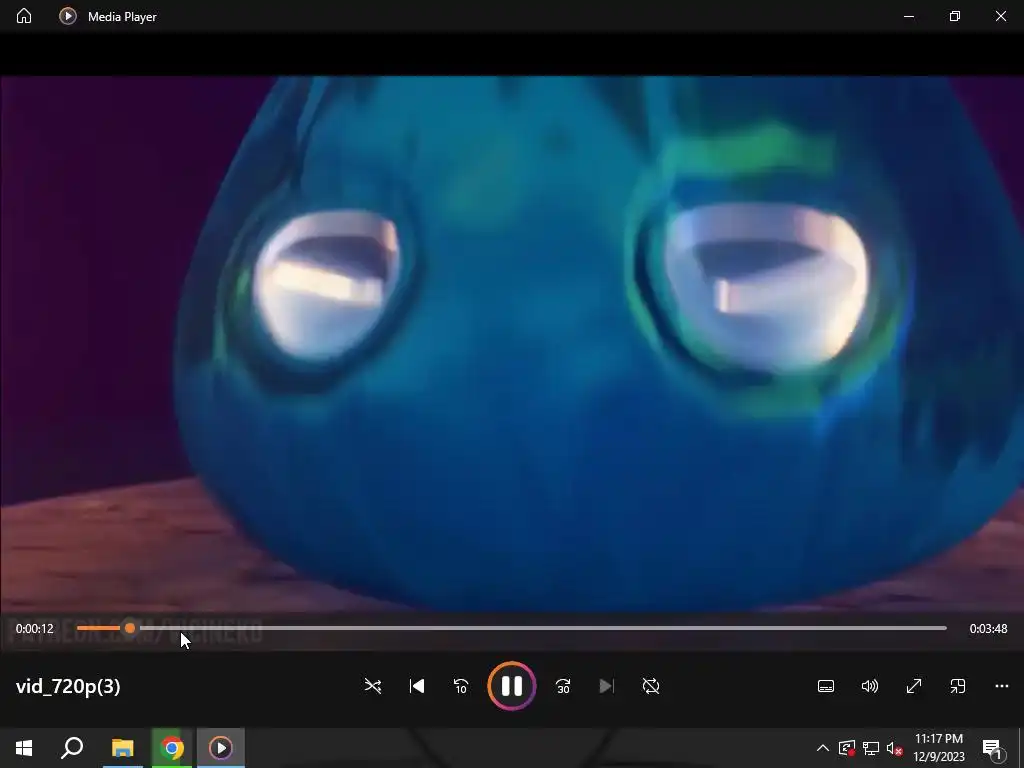Skip to previous track
Viewport: 1024px width, 768px height.
417,686
